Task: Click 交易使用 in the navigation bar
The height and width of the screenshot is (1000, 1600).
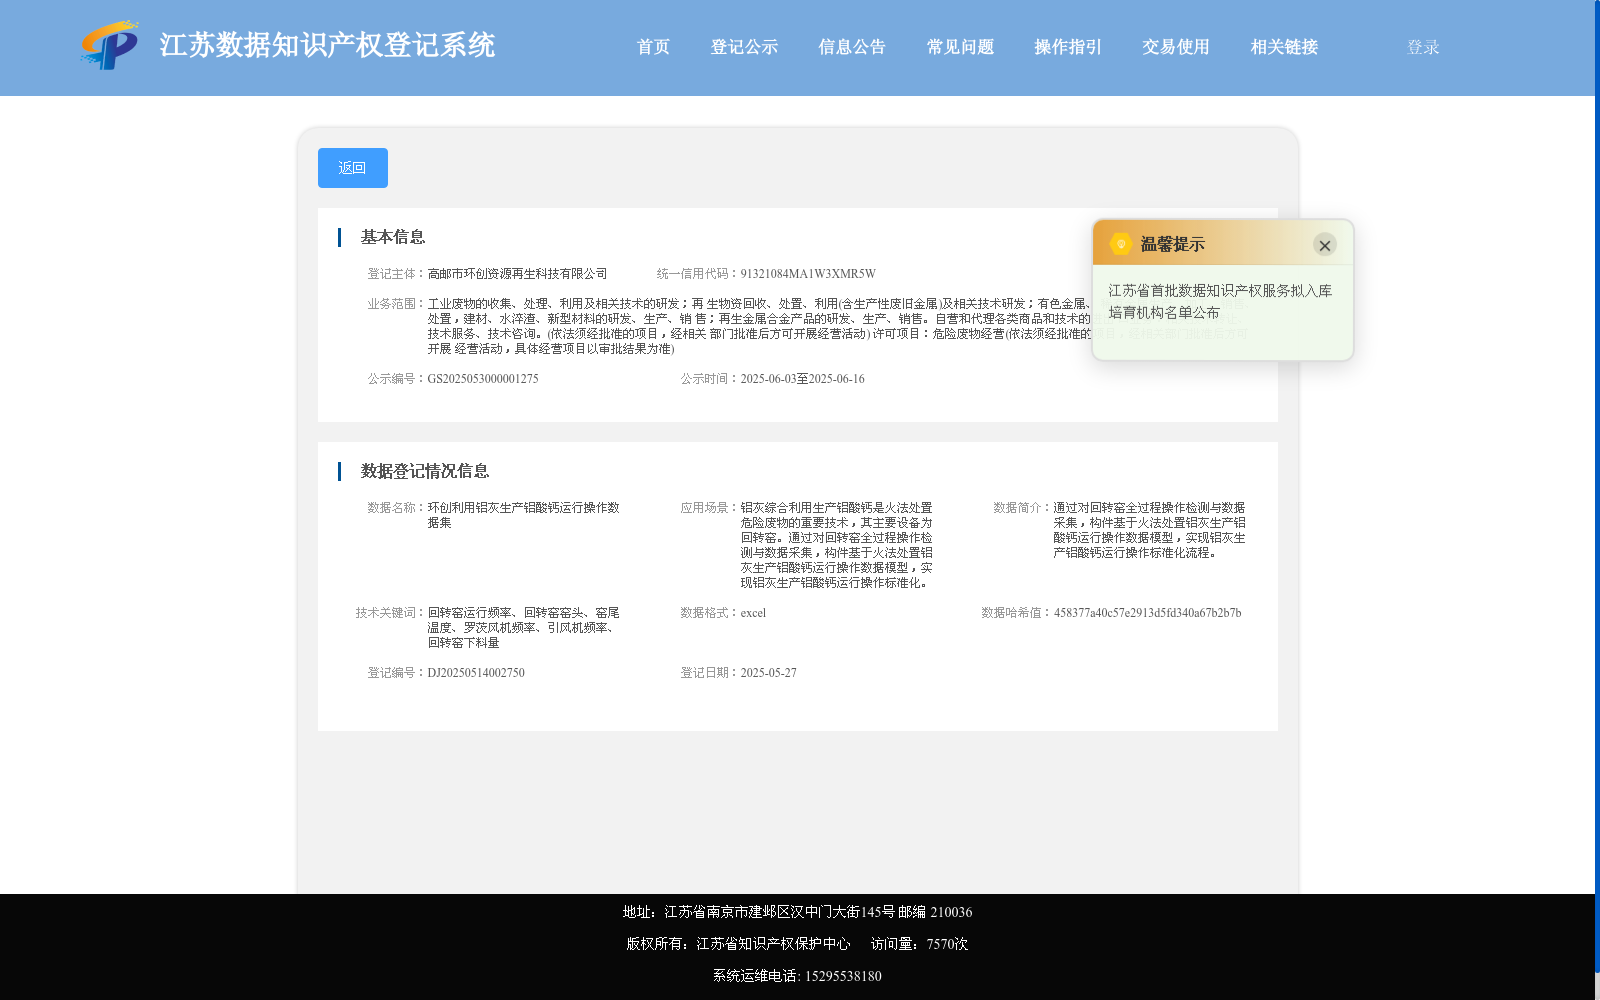Action: coord(1176,47)
